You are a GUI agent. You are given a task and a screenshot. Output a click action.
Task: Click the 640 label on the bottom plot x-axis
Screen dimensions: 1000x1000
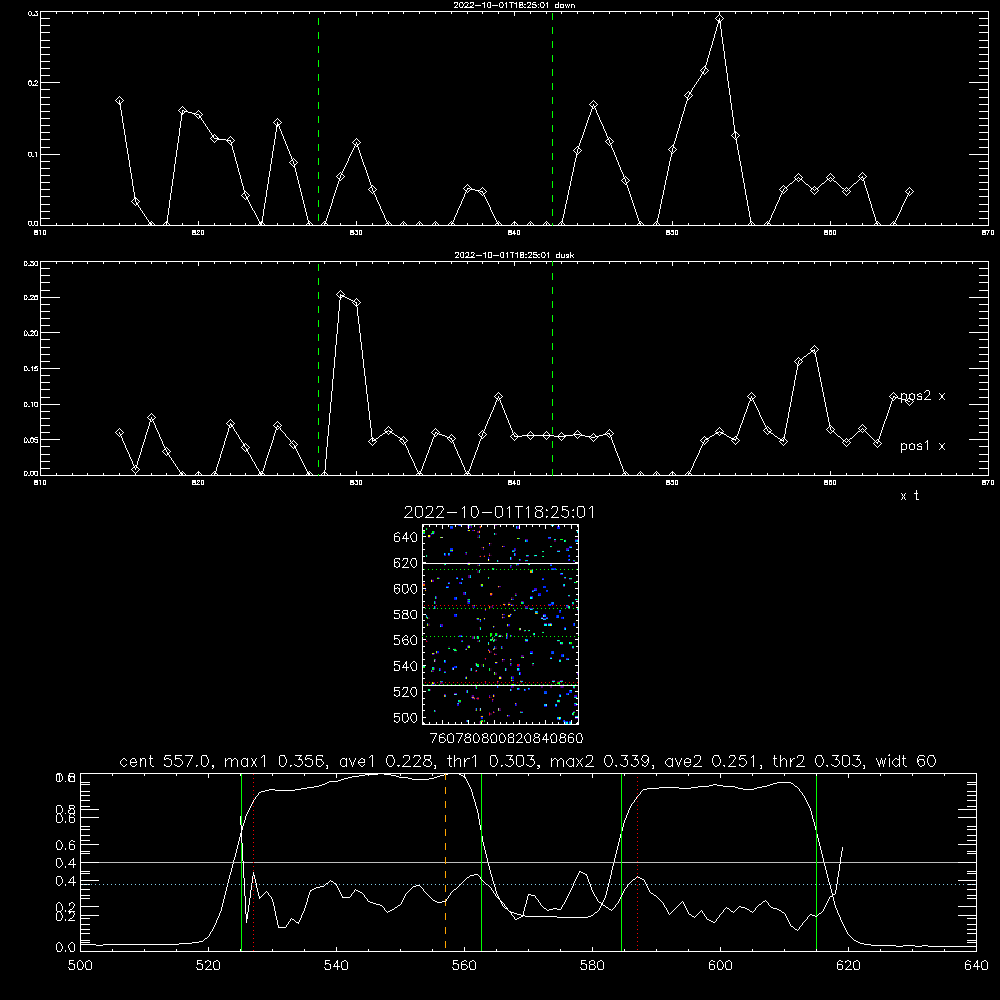point(976,966)
